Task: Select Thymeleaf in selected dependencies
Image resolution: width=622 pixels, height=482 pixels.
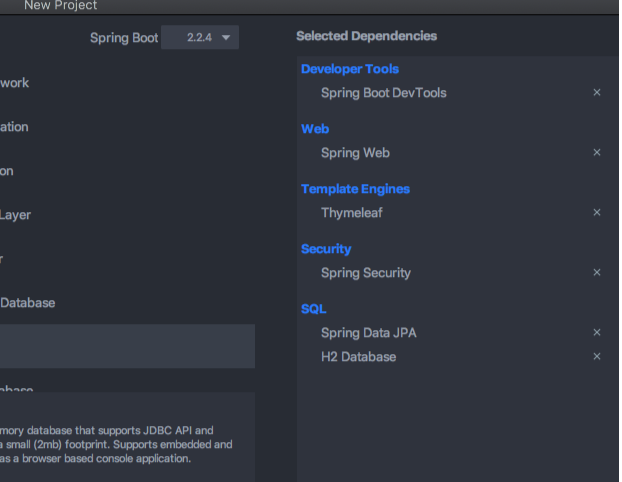Action: [352, 213]
